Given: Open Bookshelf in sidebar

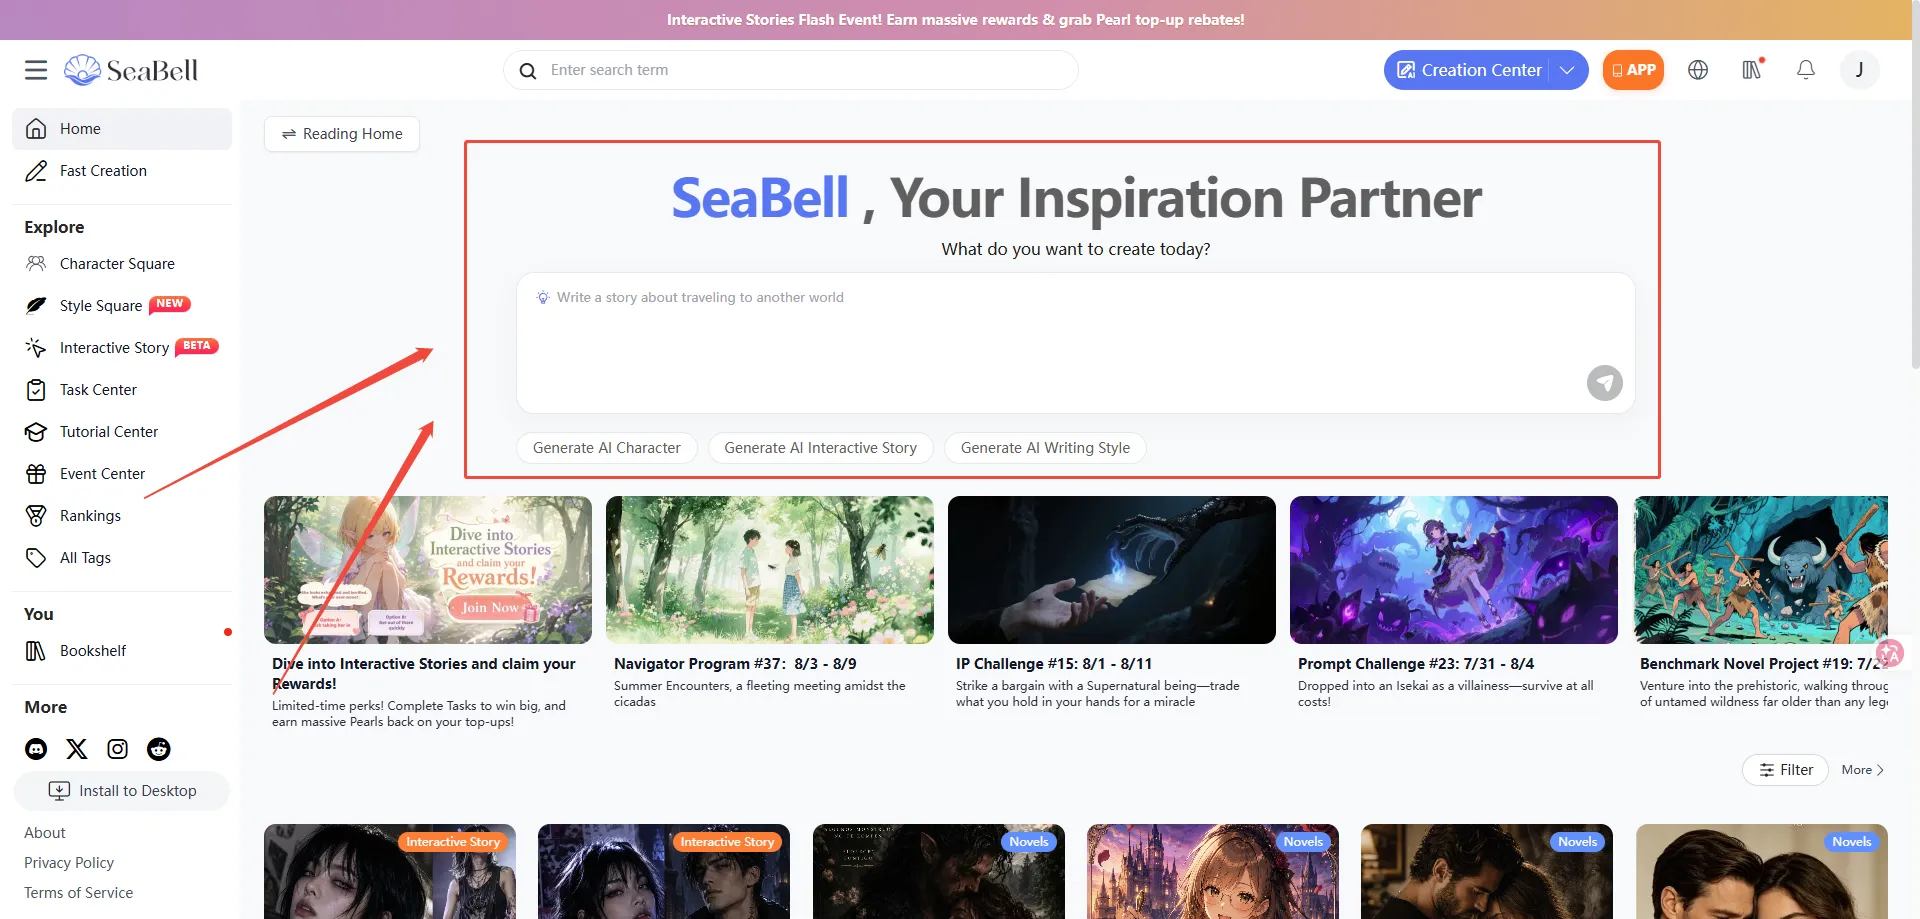Looking at the screenshot, I should click(x=122, y=651).
